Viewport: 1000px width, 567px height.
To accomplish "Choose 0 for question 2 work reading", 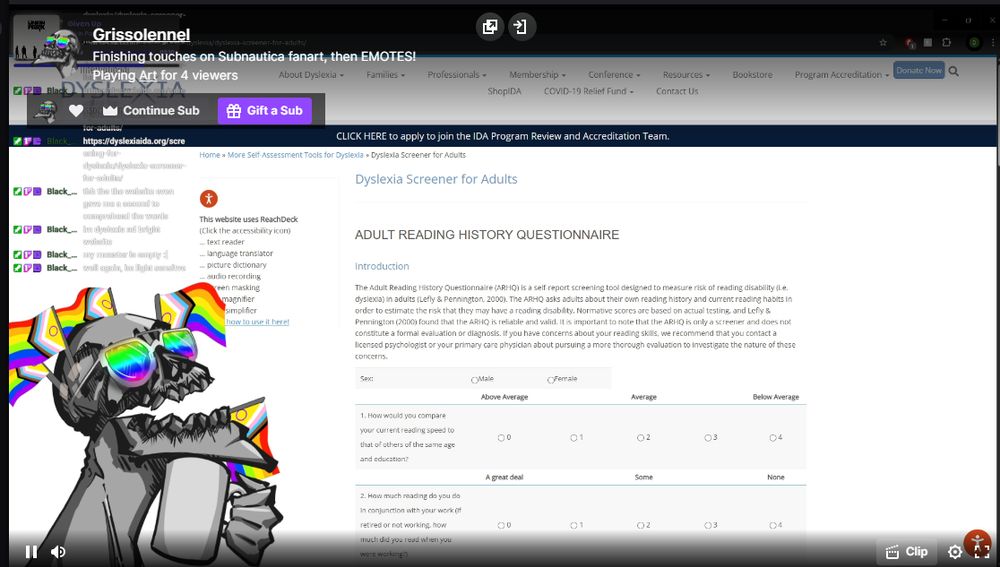I will 501,526.
